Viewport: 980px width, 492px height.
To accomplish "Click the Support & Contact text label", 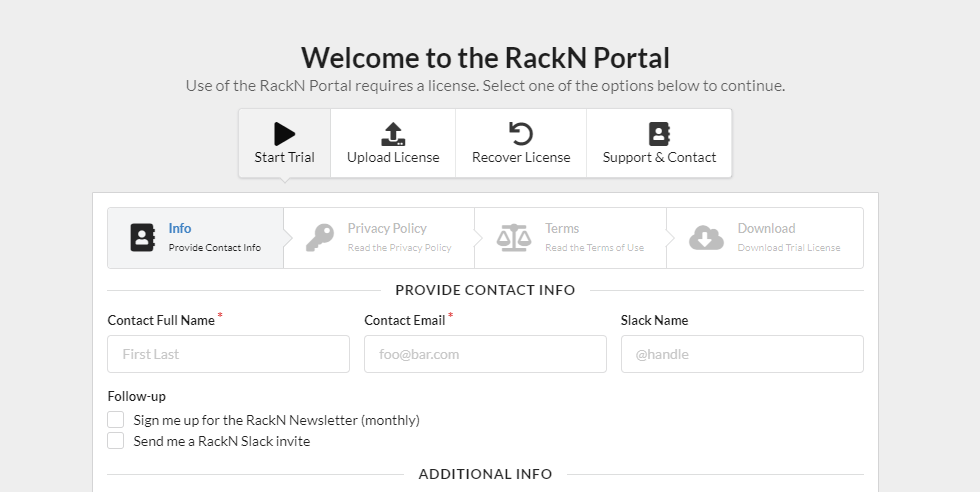I will pyautogui.click(x=659, y=157).
